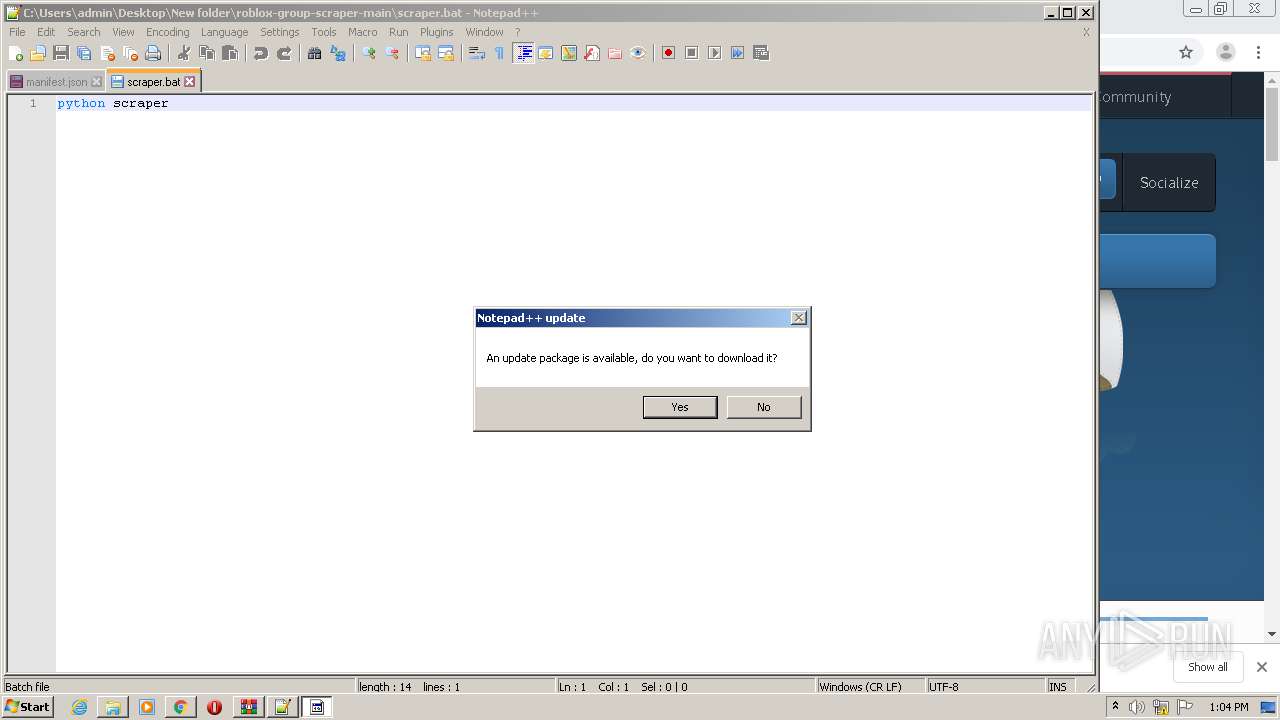Click the Zoom In toolbar icon
Screen dimensions: 1280x720
click(369, 53)
